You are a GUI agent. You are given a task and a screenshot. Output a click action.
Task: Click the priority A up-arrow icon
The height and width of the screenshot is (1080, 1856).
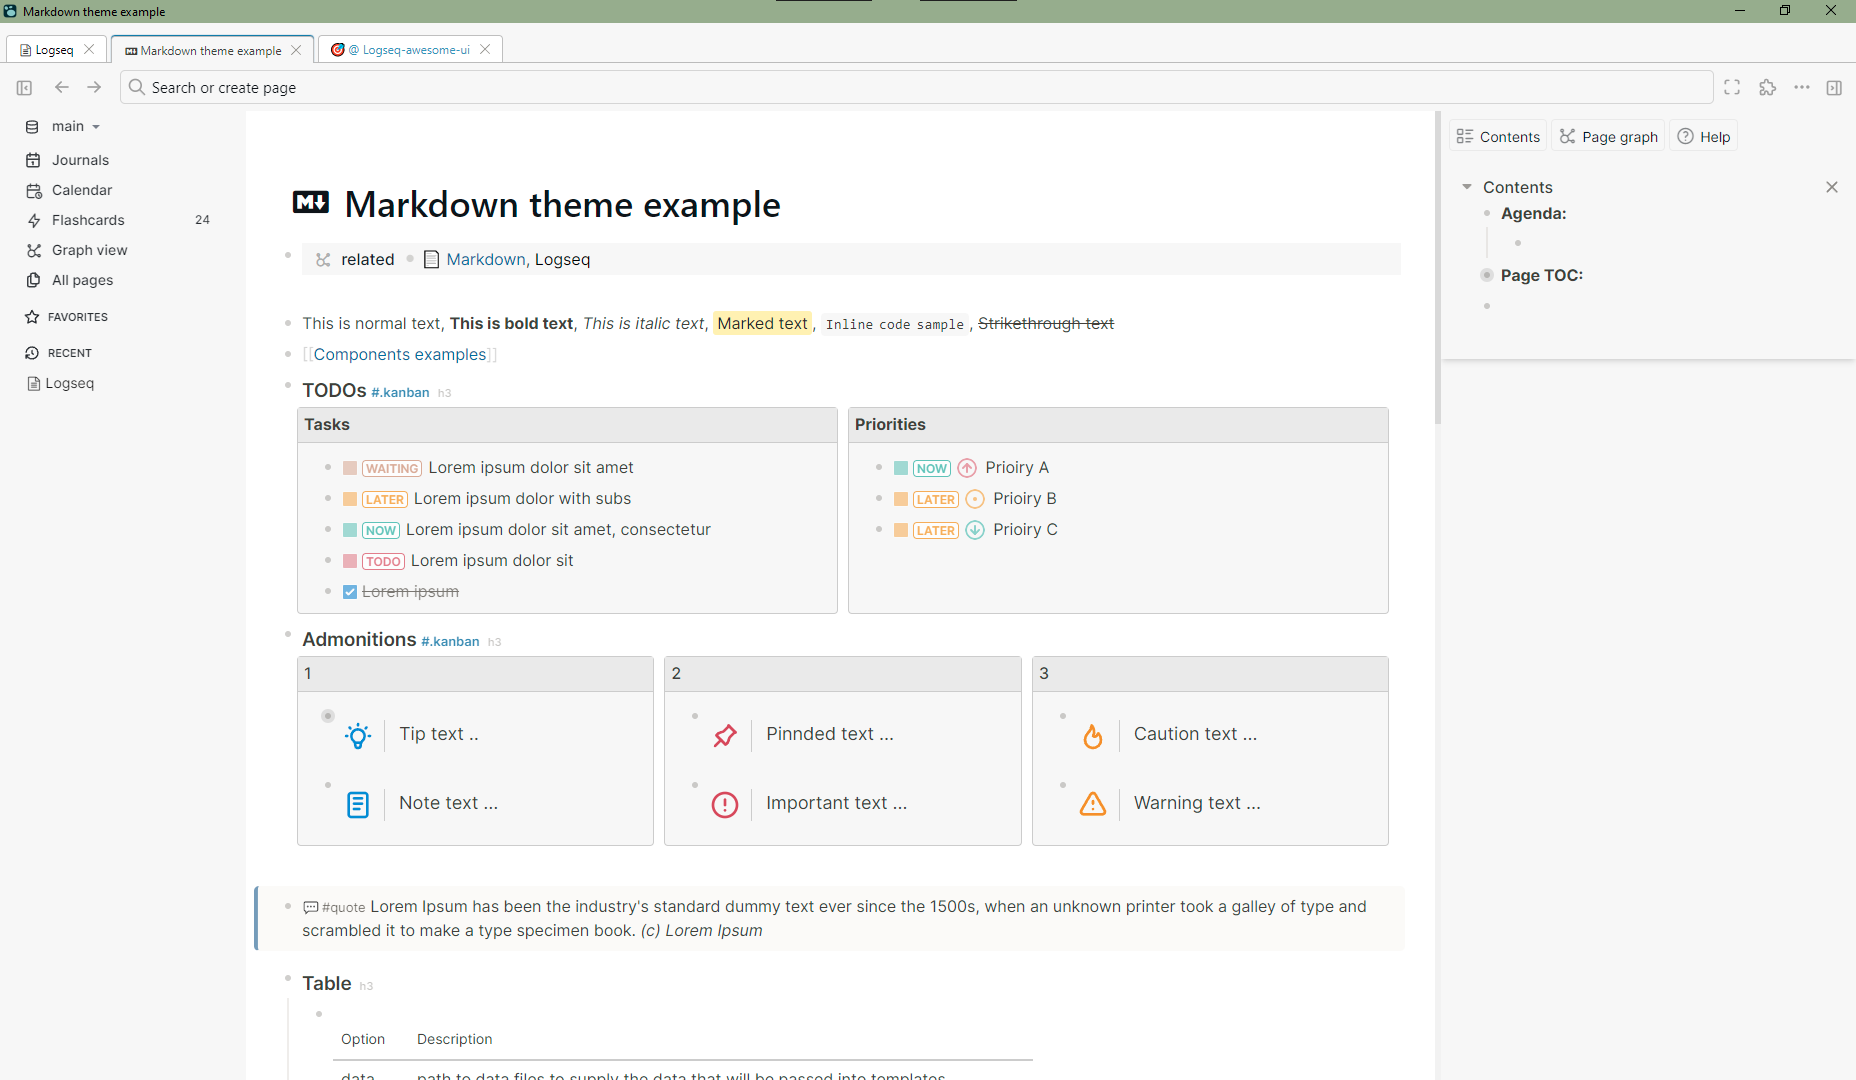(x=967, y=468)
